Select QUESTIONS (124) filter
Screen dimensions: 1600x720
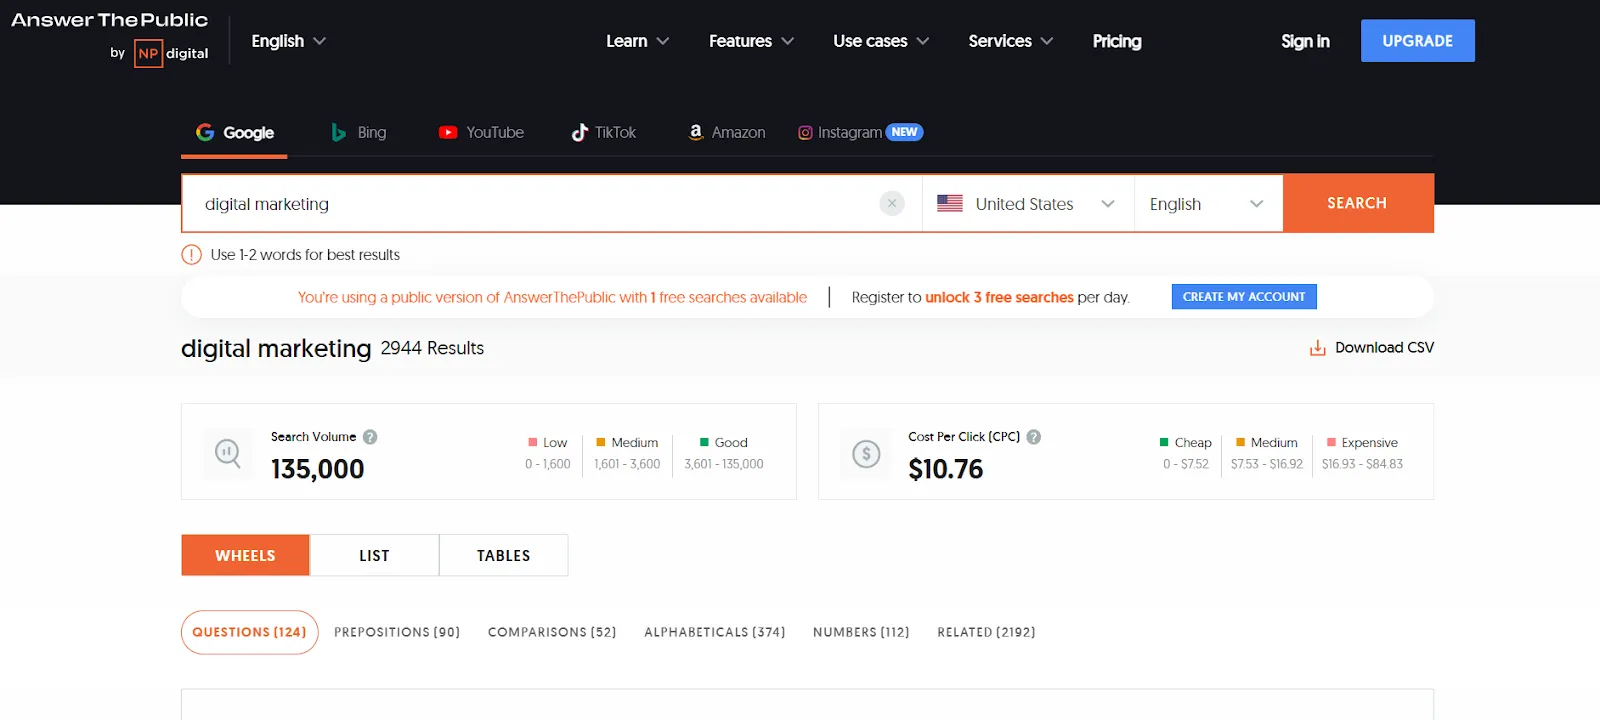[x=249, y=632]
